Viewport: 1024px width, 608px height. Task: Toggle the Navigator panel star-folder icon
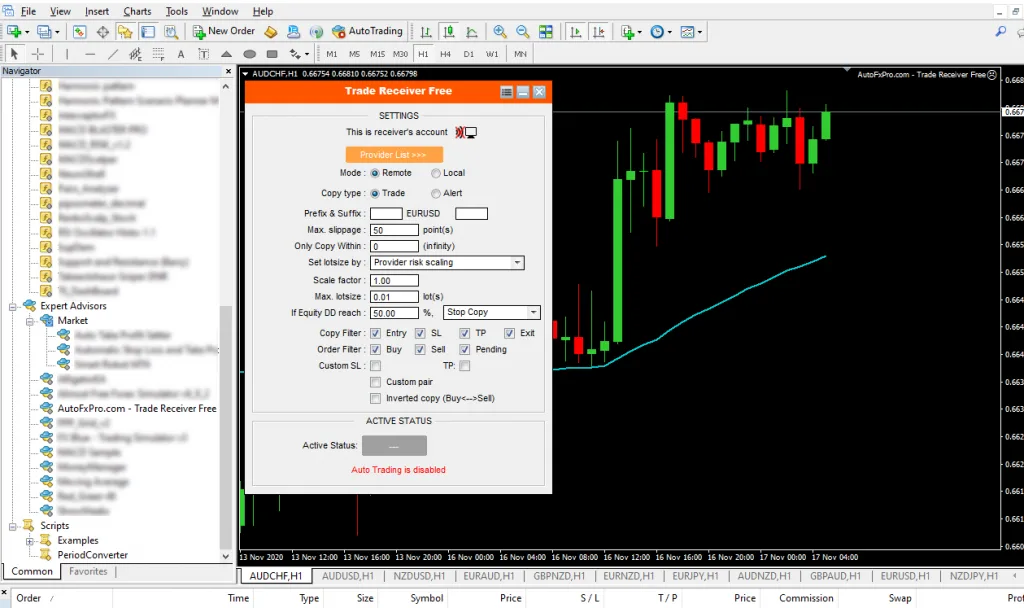click(125, 31)
